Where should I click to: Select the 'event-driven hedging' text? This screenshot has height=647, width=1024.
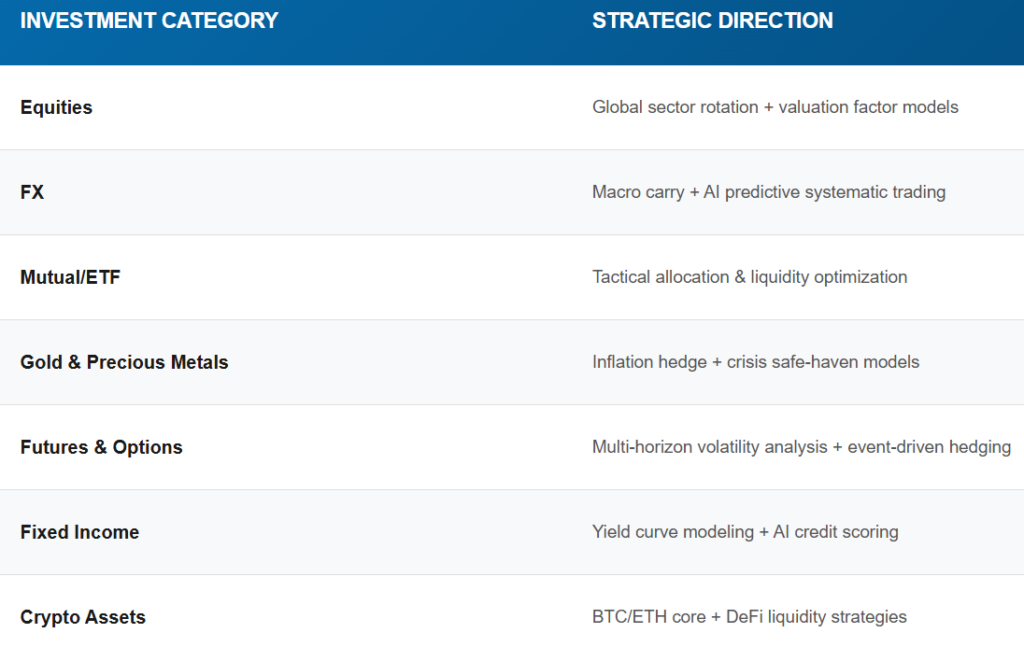tap(929, 447)
